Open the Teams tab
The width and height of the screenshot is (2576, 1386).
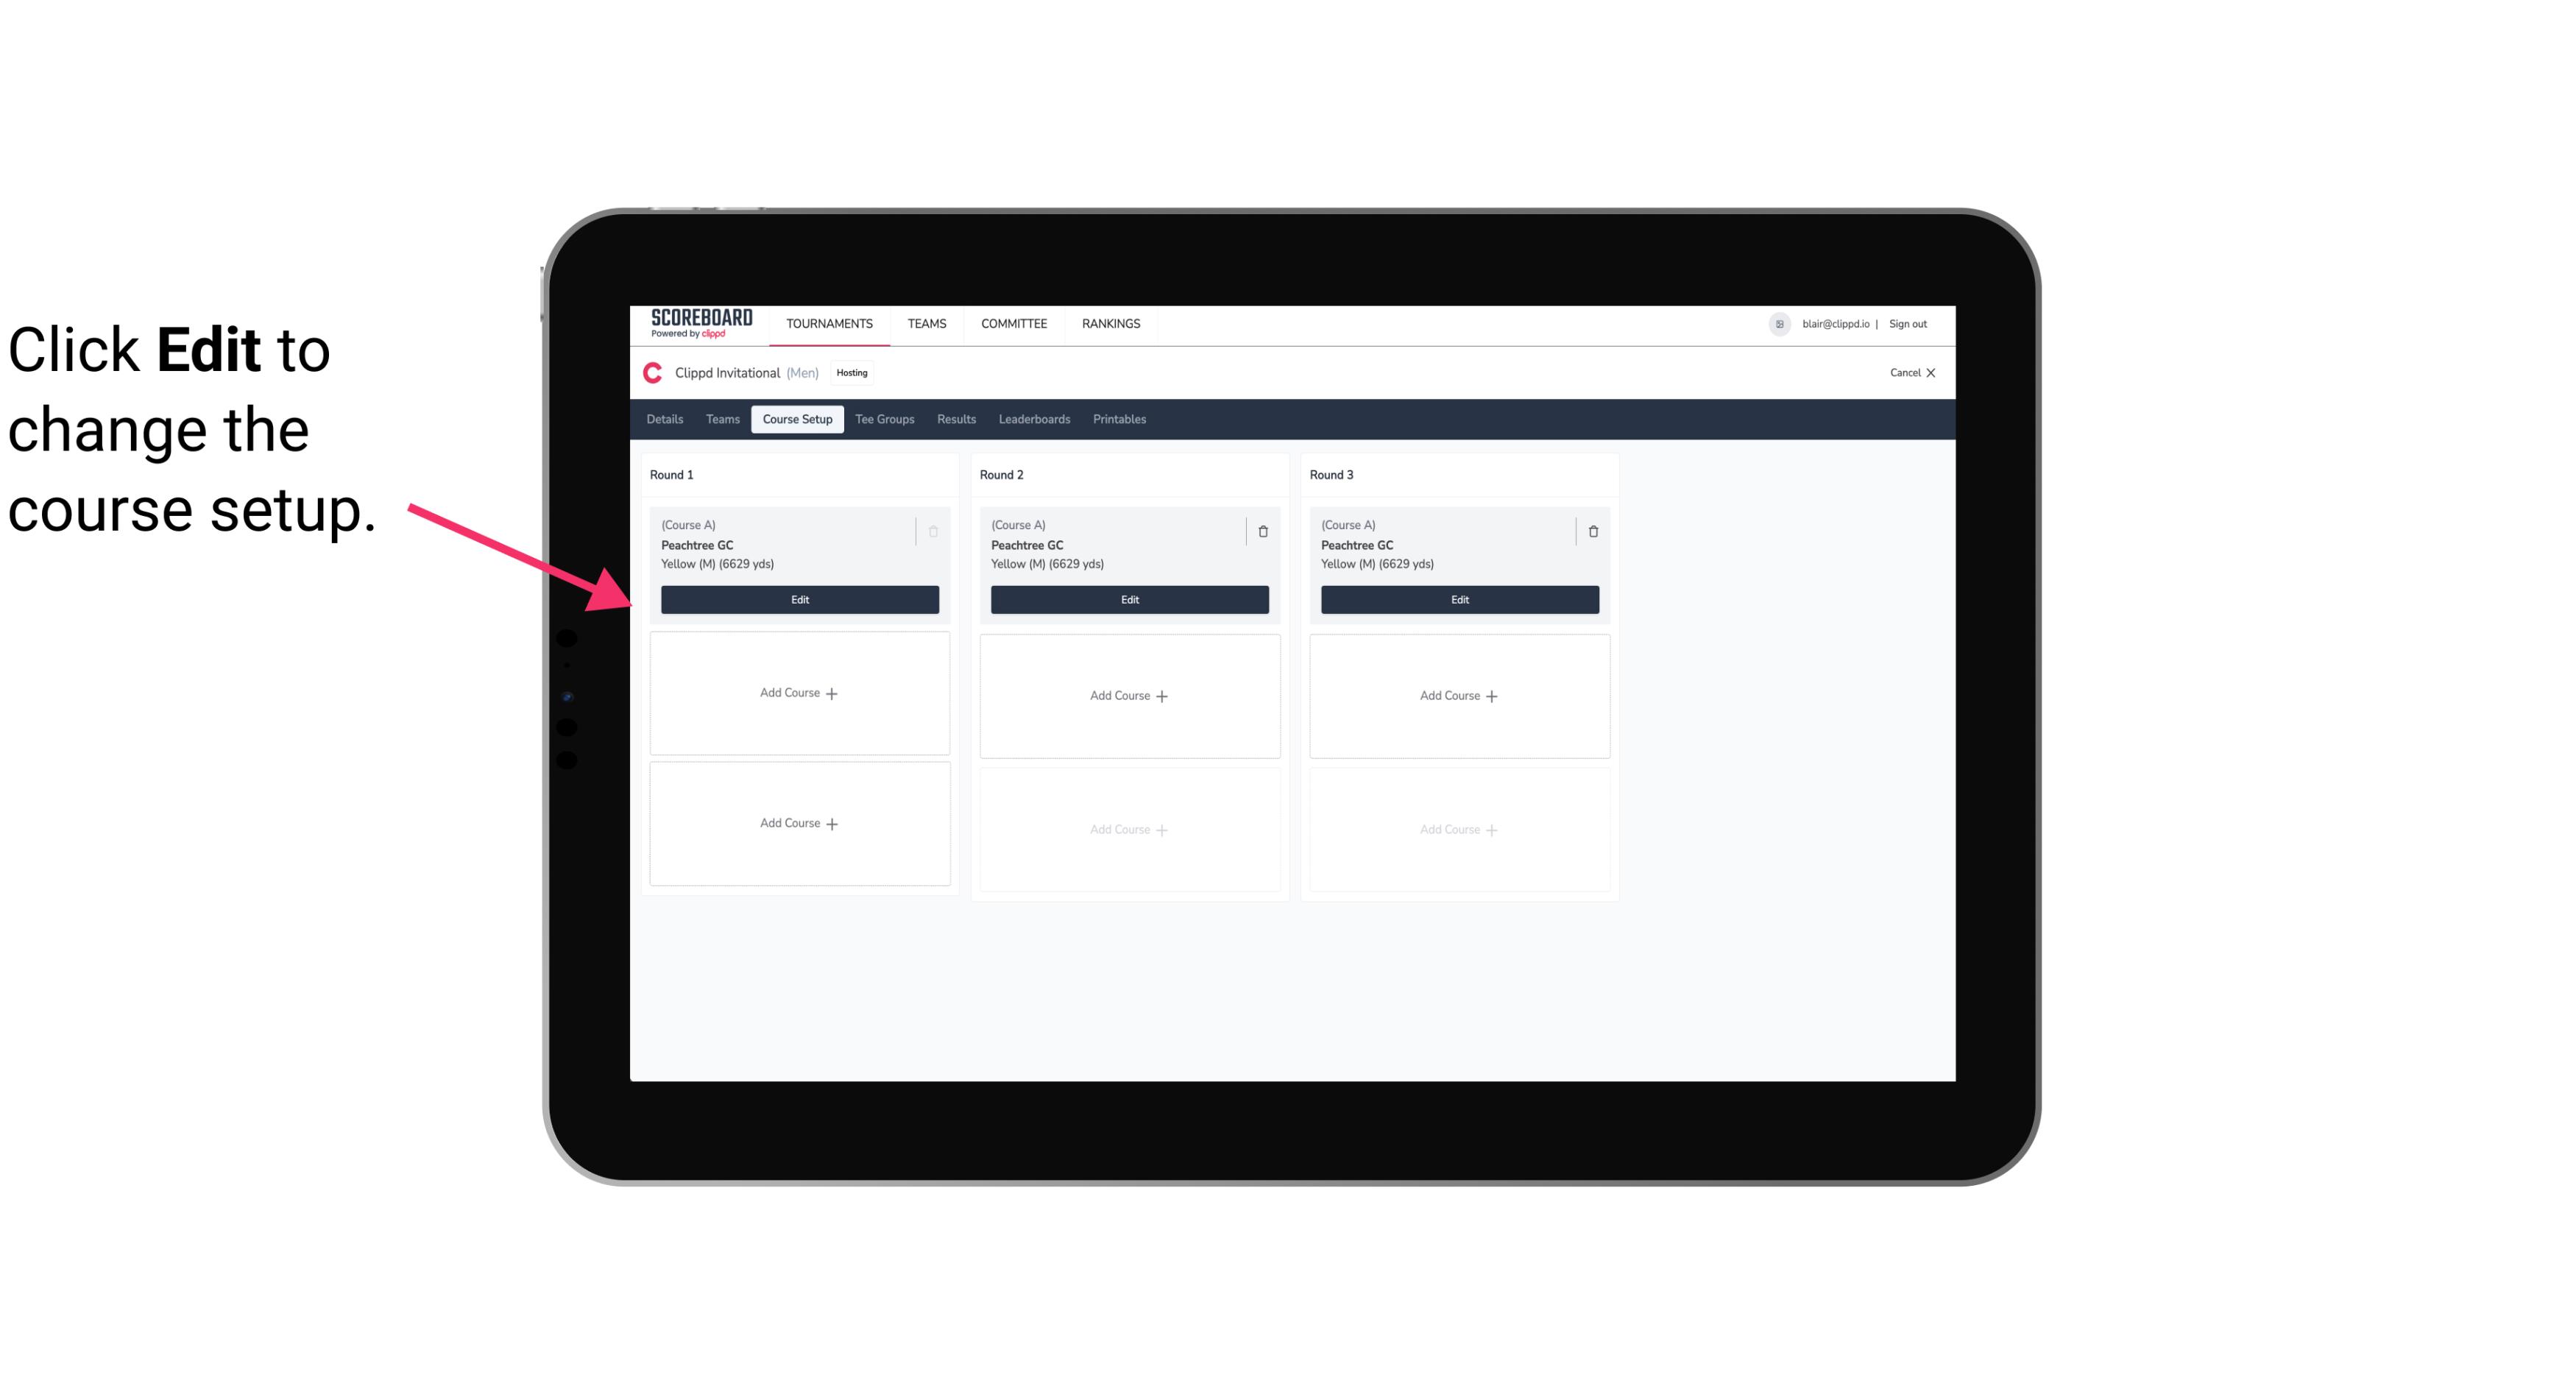pyautogui.click(x=720, y=418)
